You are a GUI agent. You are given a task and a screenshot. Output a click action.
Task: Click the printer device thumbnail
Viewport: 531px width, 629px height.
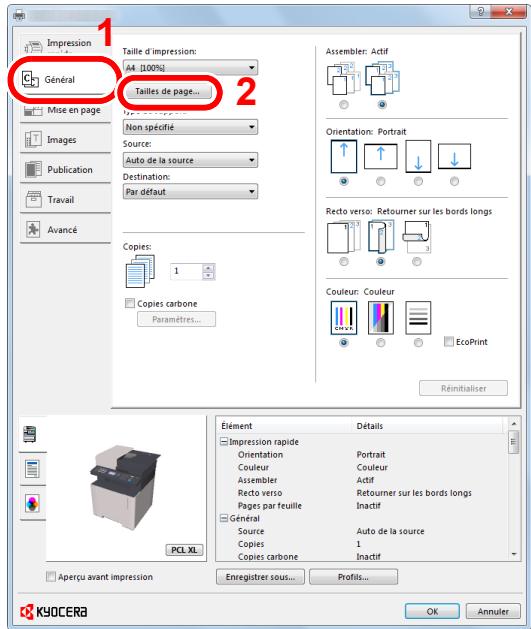pyautogui.click(x=125, y=487)
